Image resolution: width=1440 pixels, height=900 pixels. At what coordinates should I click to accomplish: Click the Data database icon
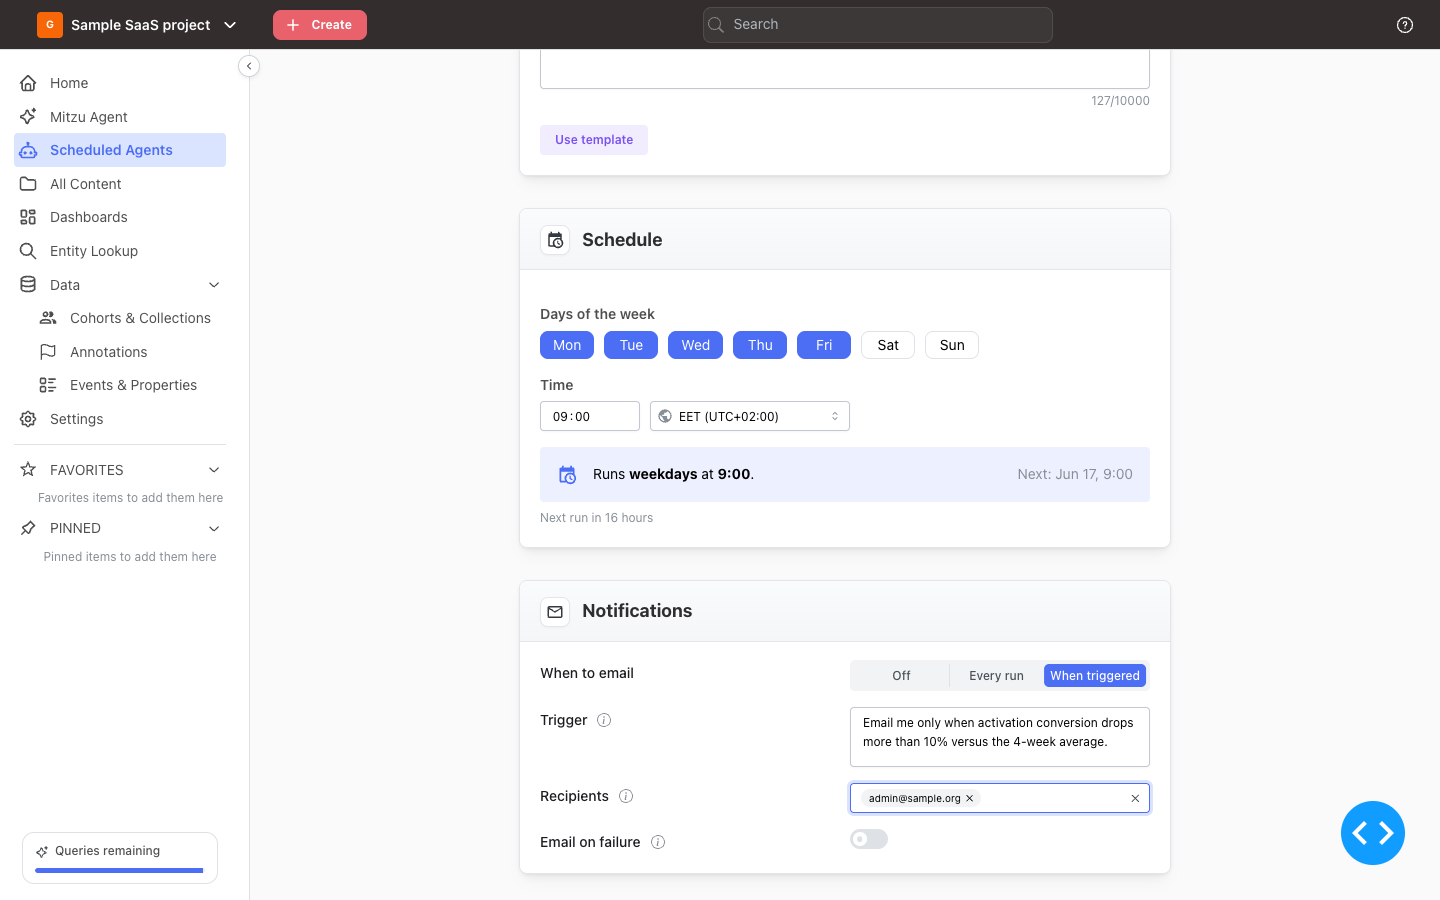pos(28,285)
